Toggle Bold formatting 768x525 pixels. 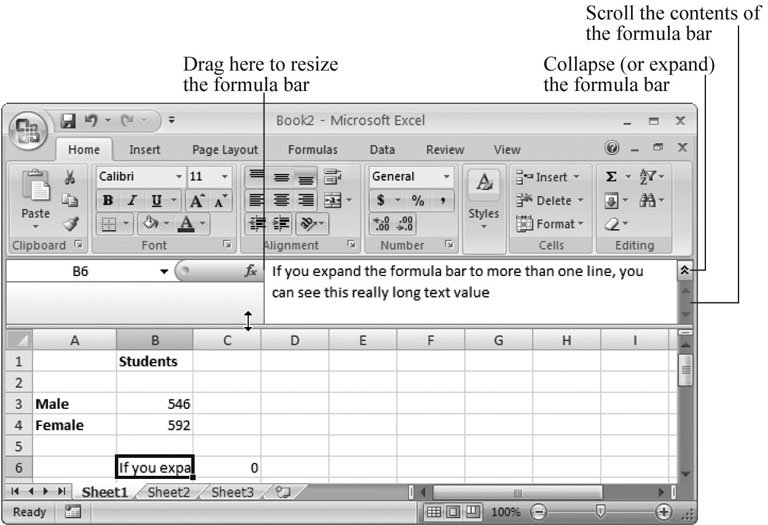[107, 200]
